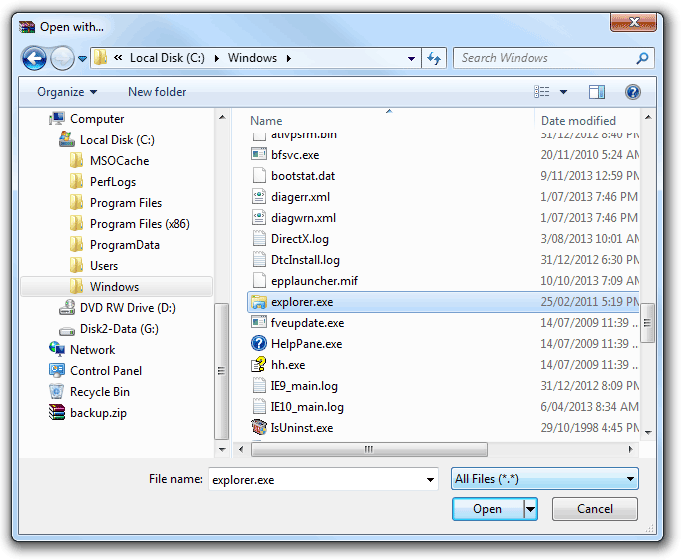
Task: Toggle the preview pane icon
Action: 597,92
